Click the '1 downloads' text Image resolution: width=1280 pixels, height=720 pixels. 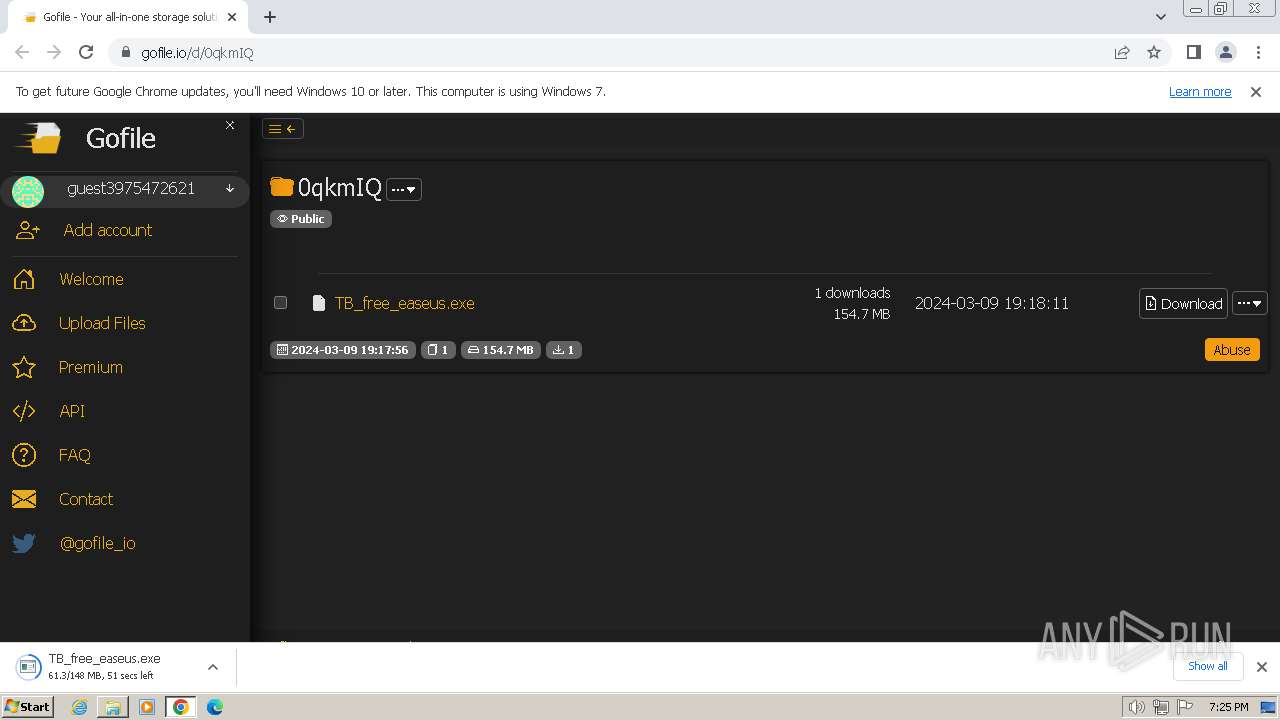pos(852,293)
